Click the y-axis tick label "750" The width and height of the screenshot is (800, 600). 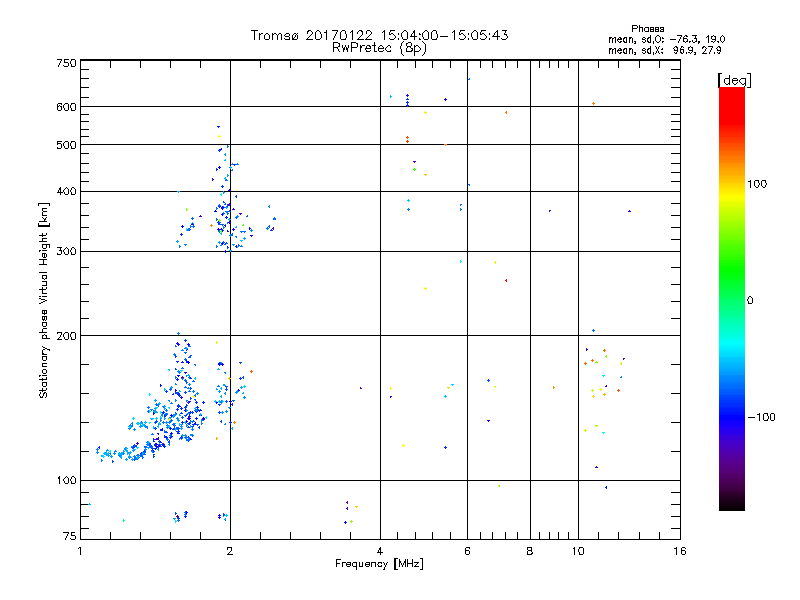[x=66, y=63]
